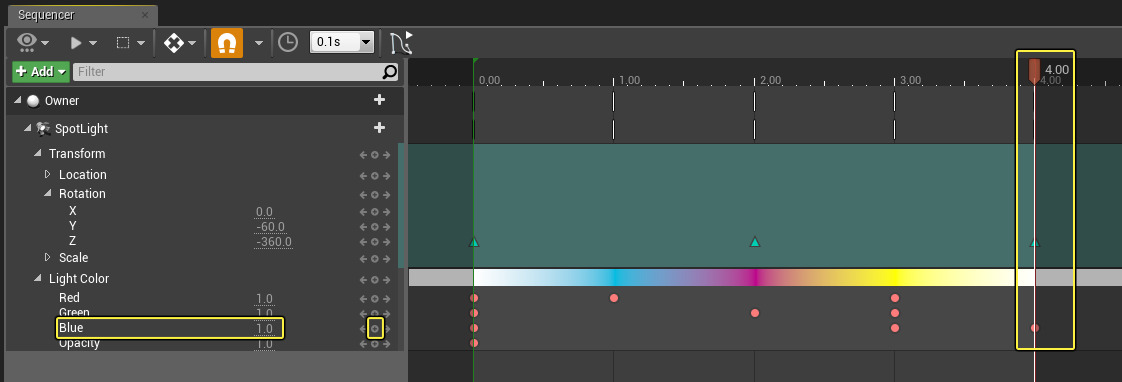Open the view options eye icon
1122x382 pixels.
(x=27, y=42)
